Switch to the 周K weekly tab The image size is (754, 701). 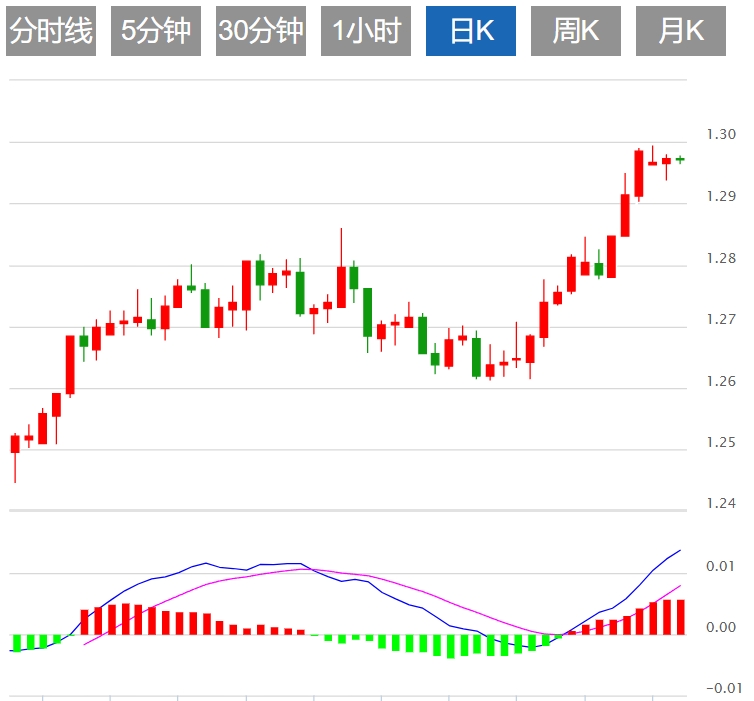576,31
